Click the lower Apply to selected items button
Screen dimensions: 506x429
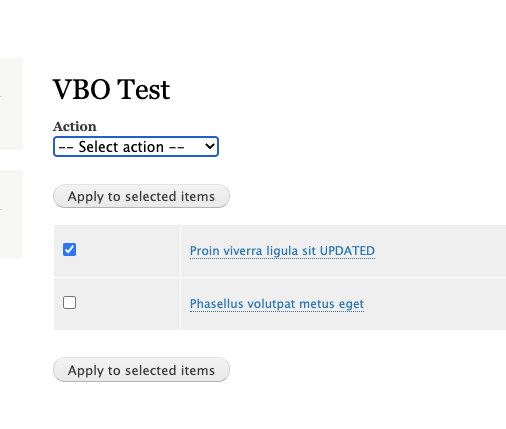coord(141,370)
